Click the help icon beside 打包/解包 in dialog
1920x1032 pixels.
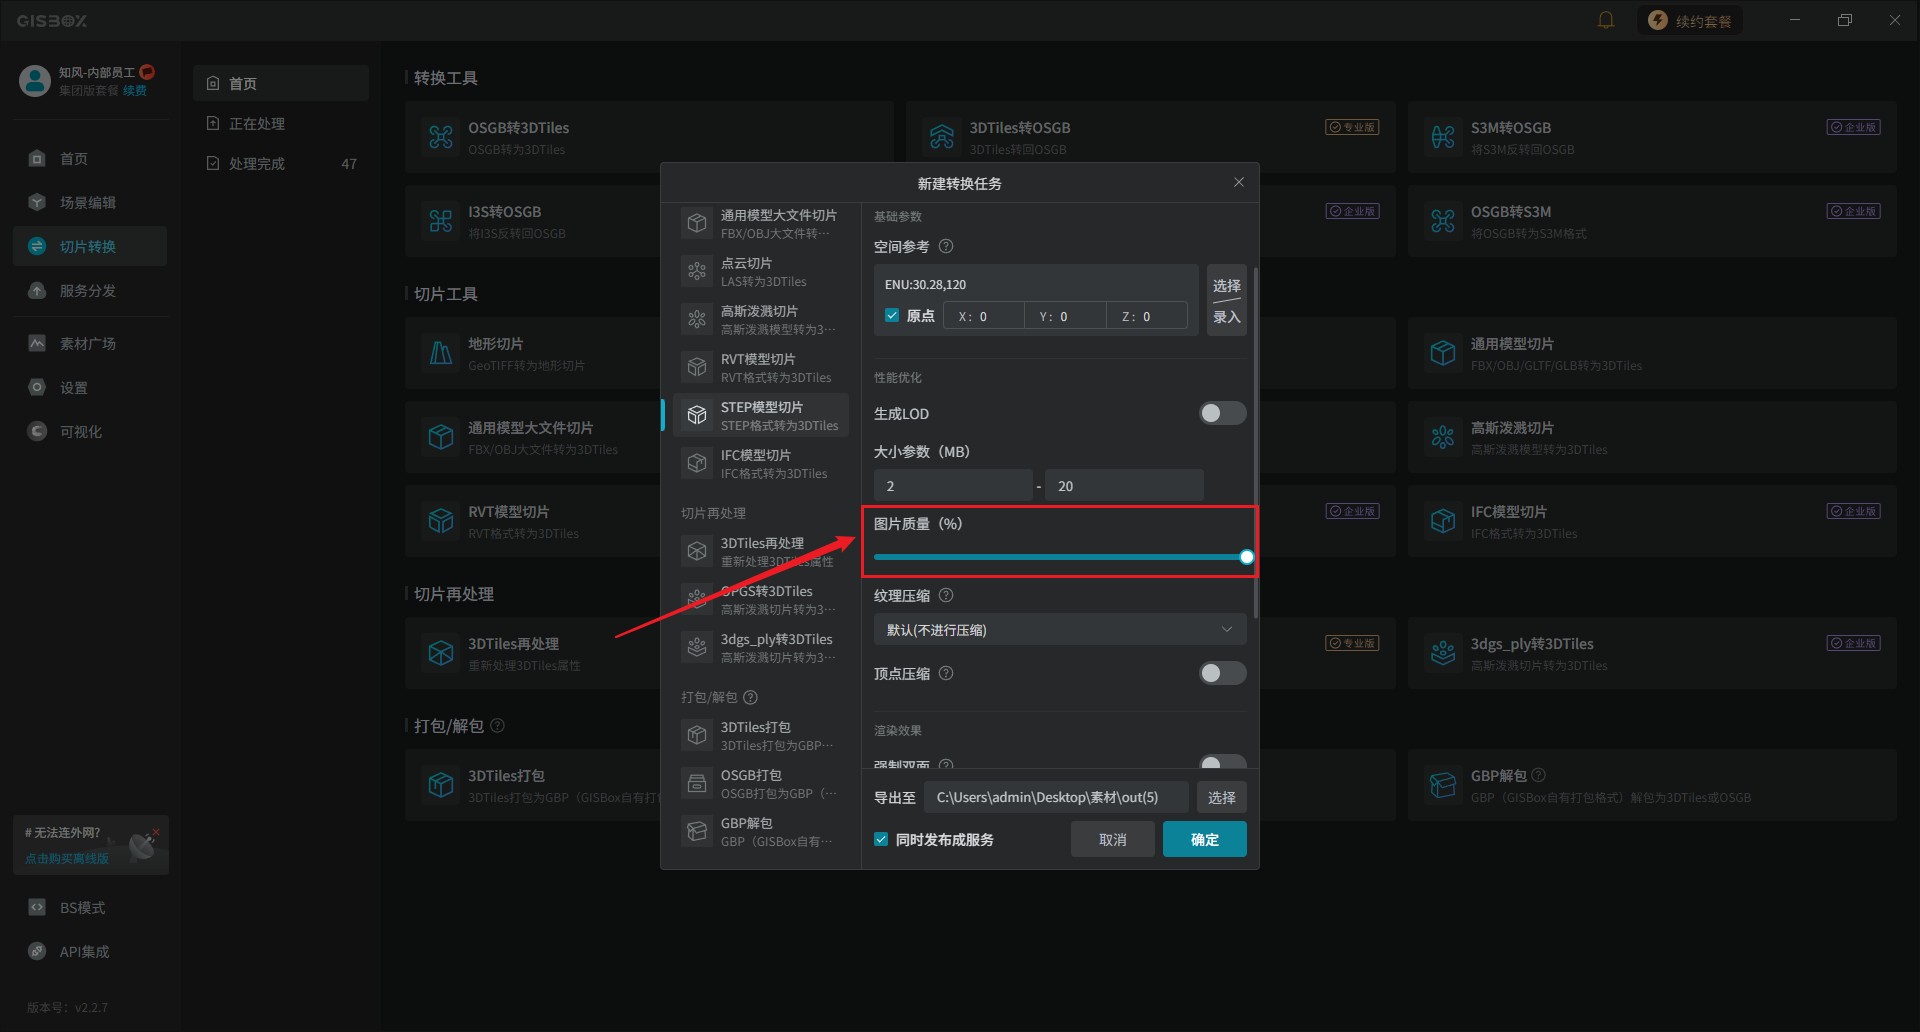(751, 697)
